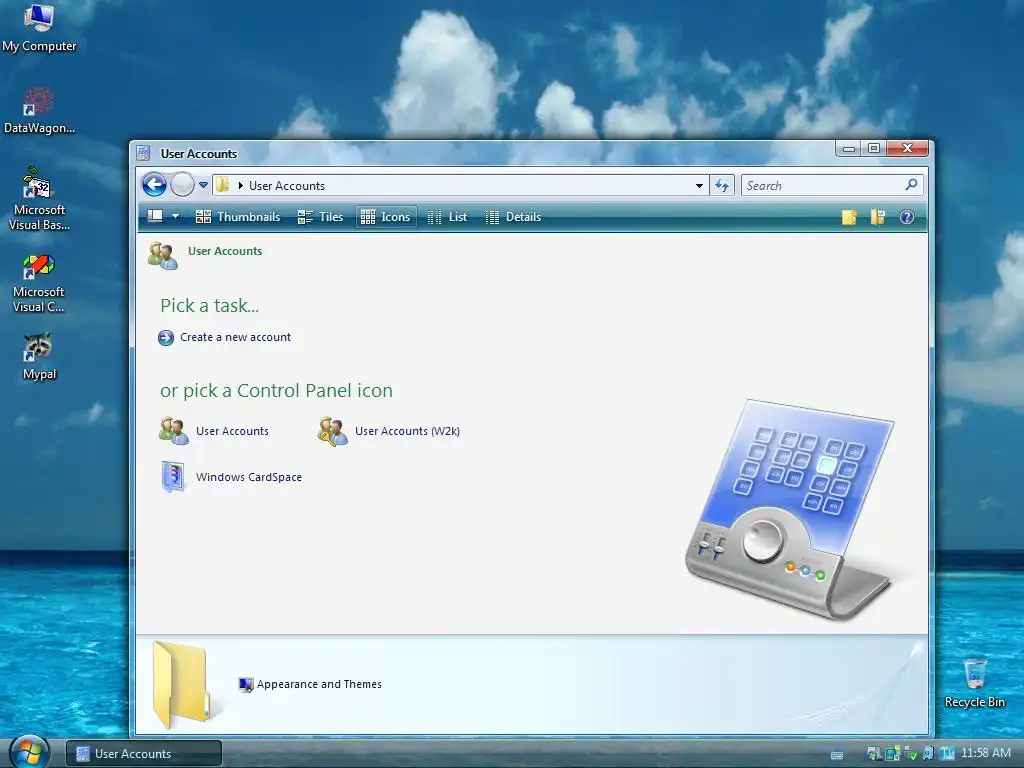Open My Computer on the desktop
Image resolution: width=1024 pixels, height=768 pixels.
click(x=39, y=27)
